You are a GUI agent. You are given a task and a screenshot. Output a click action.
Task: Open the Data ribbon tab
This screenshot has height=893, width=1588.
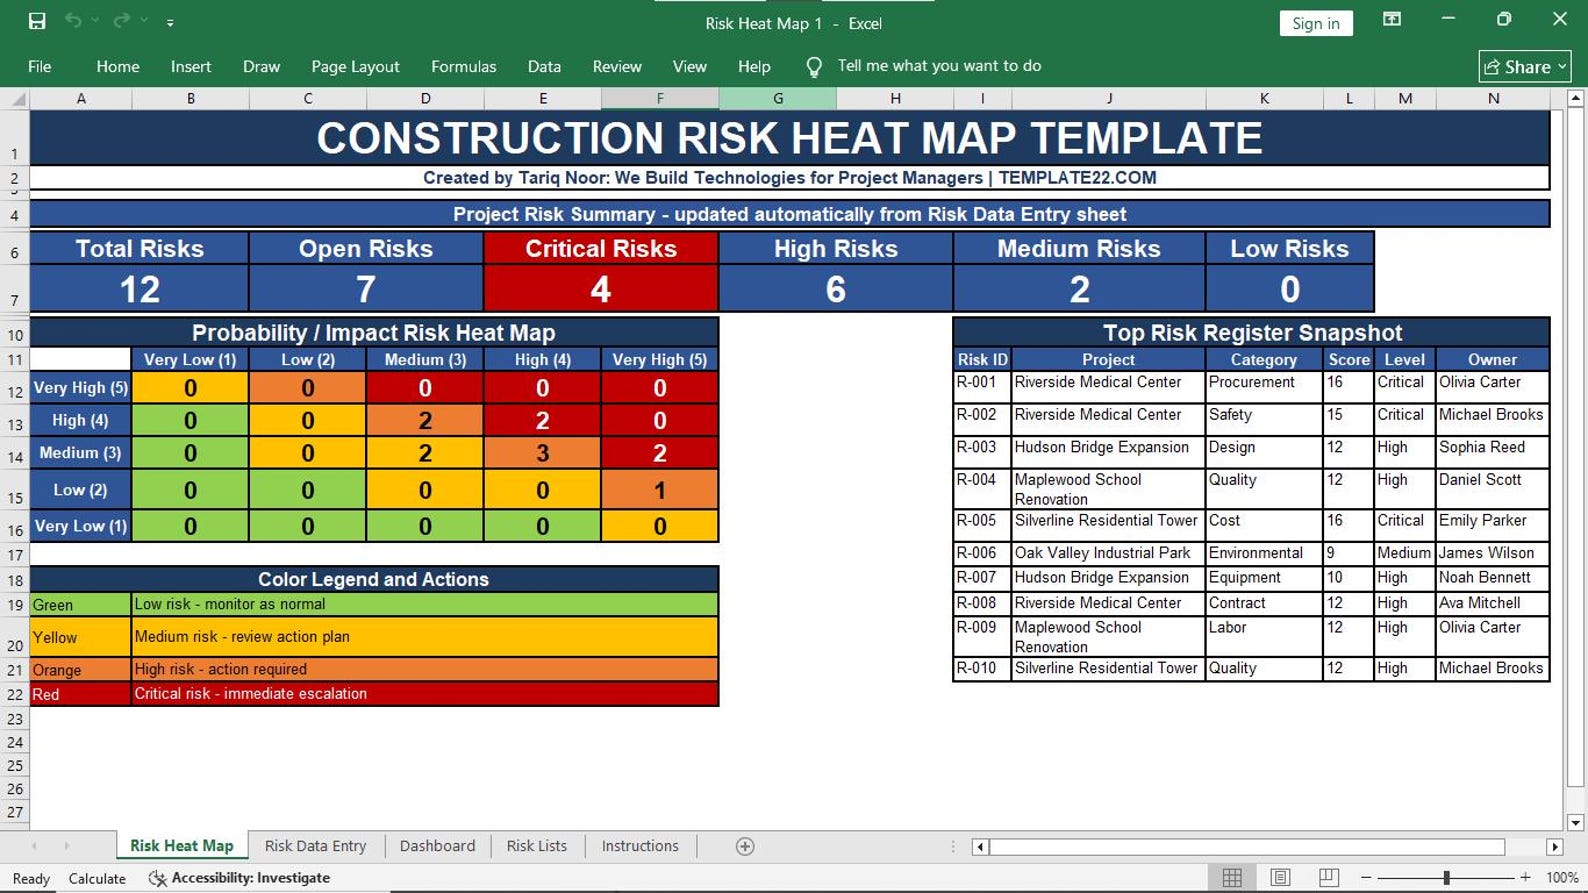[544, 66]
